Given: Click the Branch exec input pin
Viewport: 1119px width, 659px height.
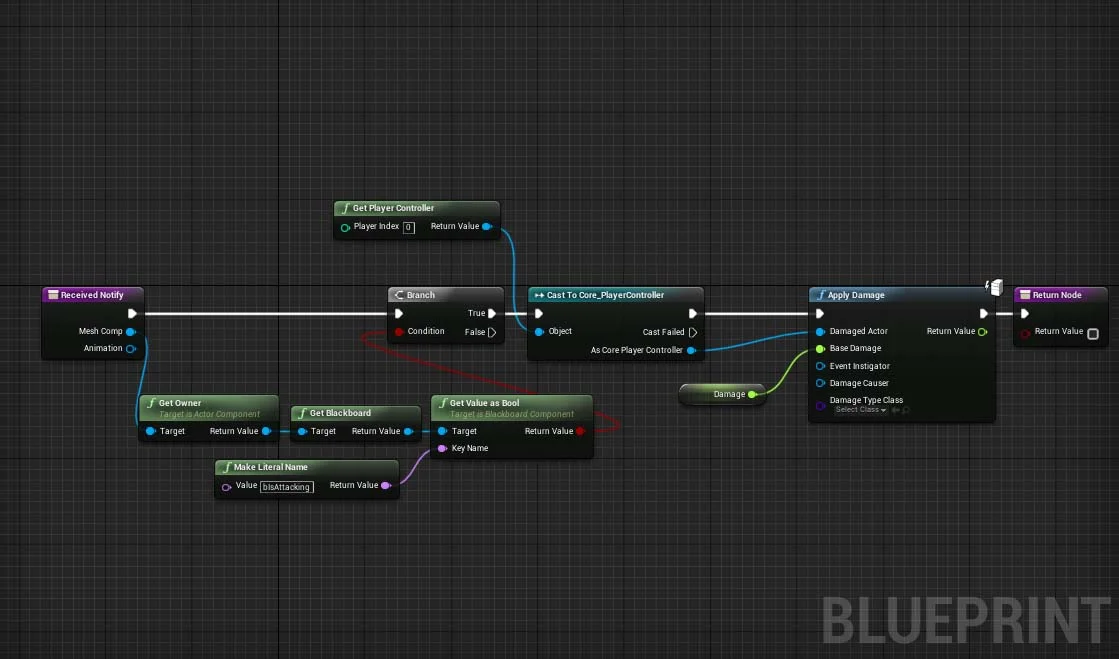Looking at the screenshot, I should tap(399, 313).
